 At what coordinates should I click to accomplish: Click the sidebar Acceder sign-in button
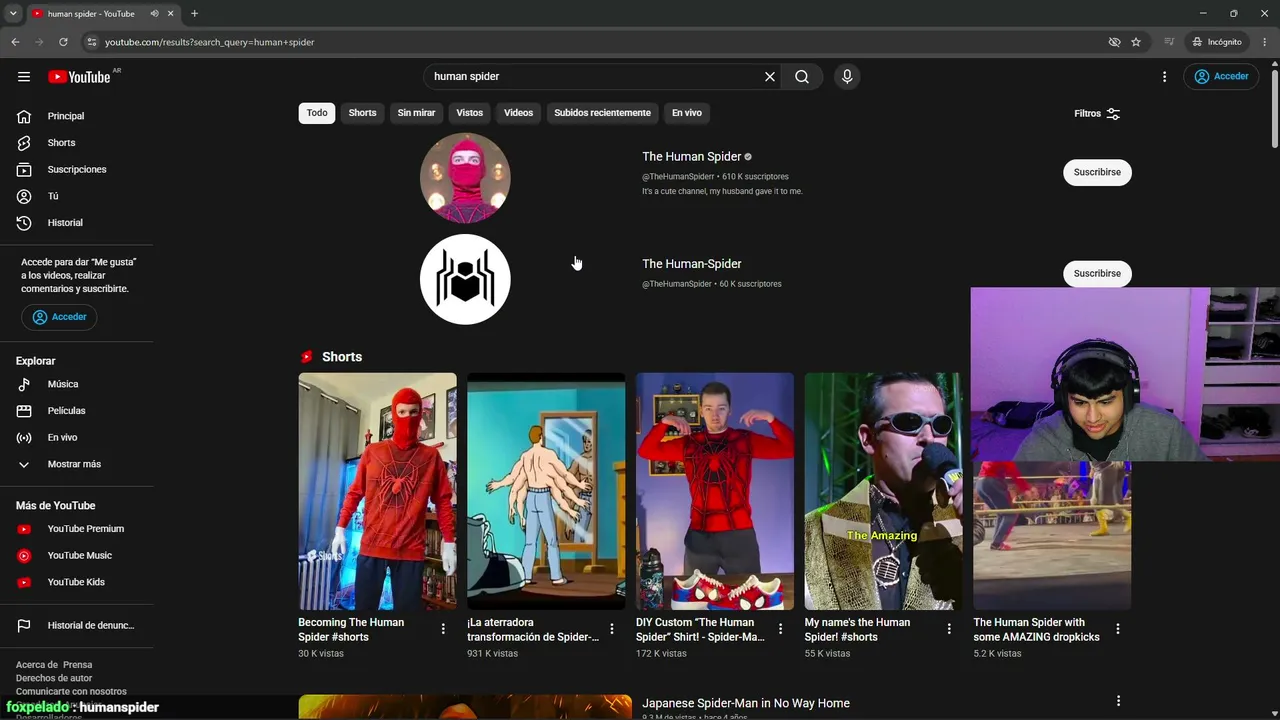pos(59,317)
